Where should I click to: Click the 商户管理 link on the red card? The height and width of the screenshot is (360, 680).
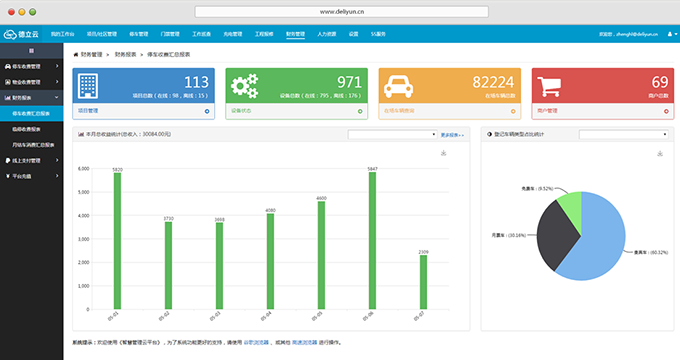547,111
